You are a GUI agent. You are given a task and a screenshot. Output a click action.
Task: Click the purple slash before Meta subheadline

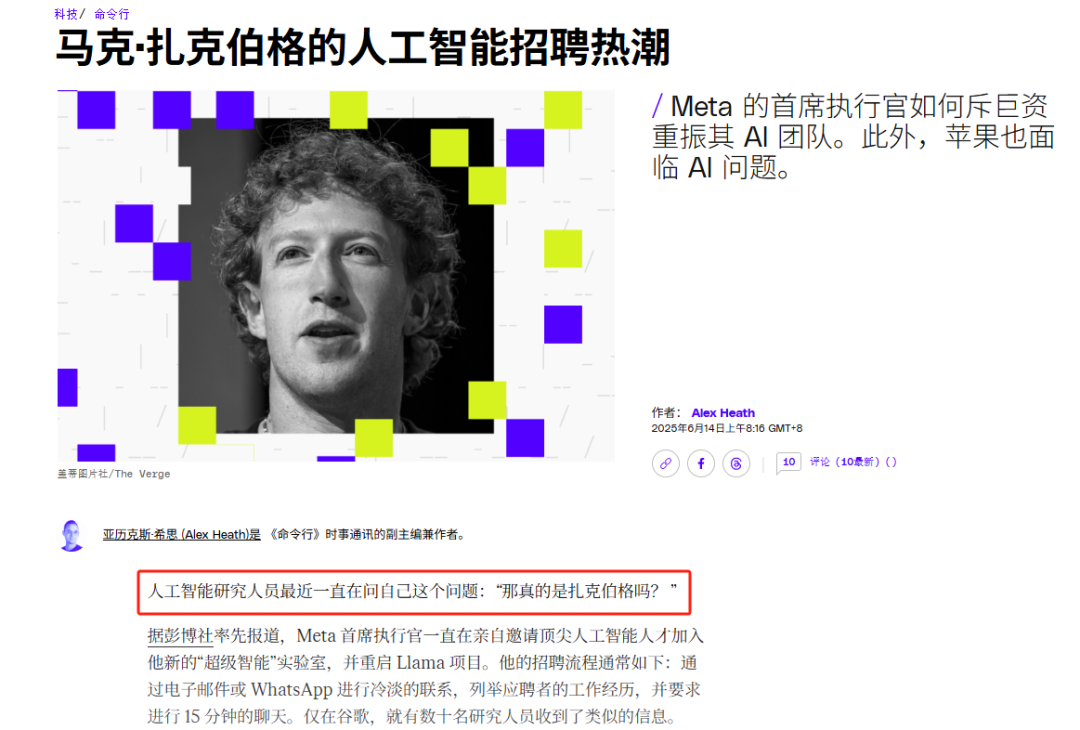658,106
